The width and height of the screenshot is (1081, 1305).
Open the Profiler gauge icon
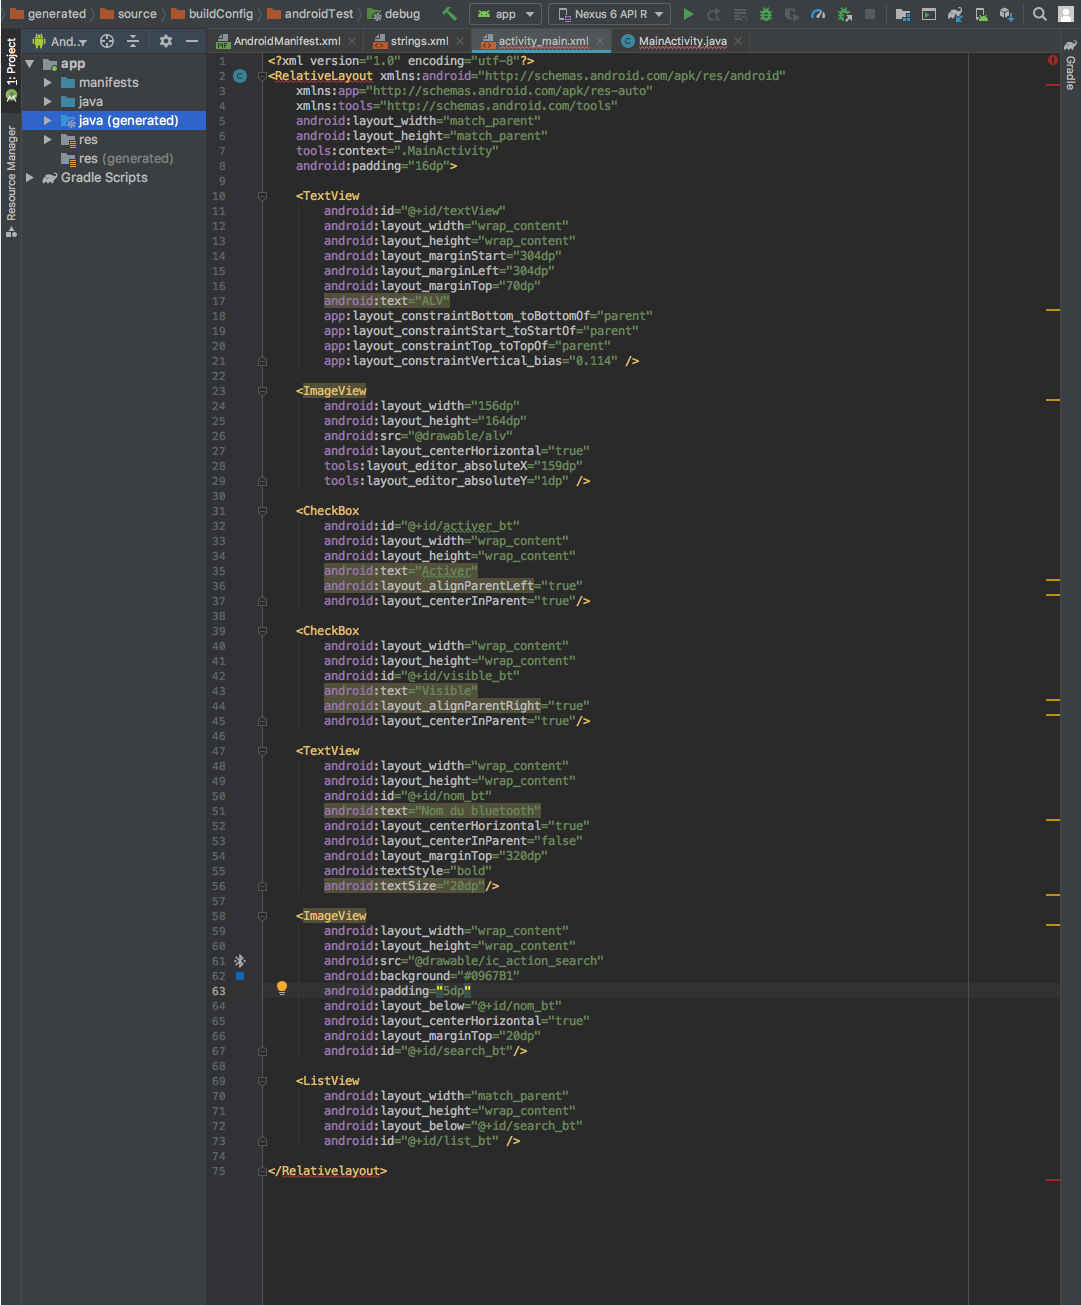[x=818, y=14]
